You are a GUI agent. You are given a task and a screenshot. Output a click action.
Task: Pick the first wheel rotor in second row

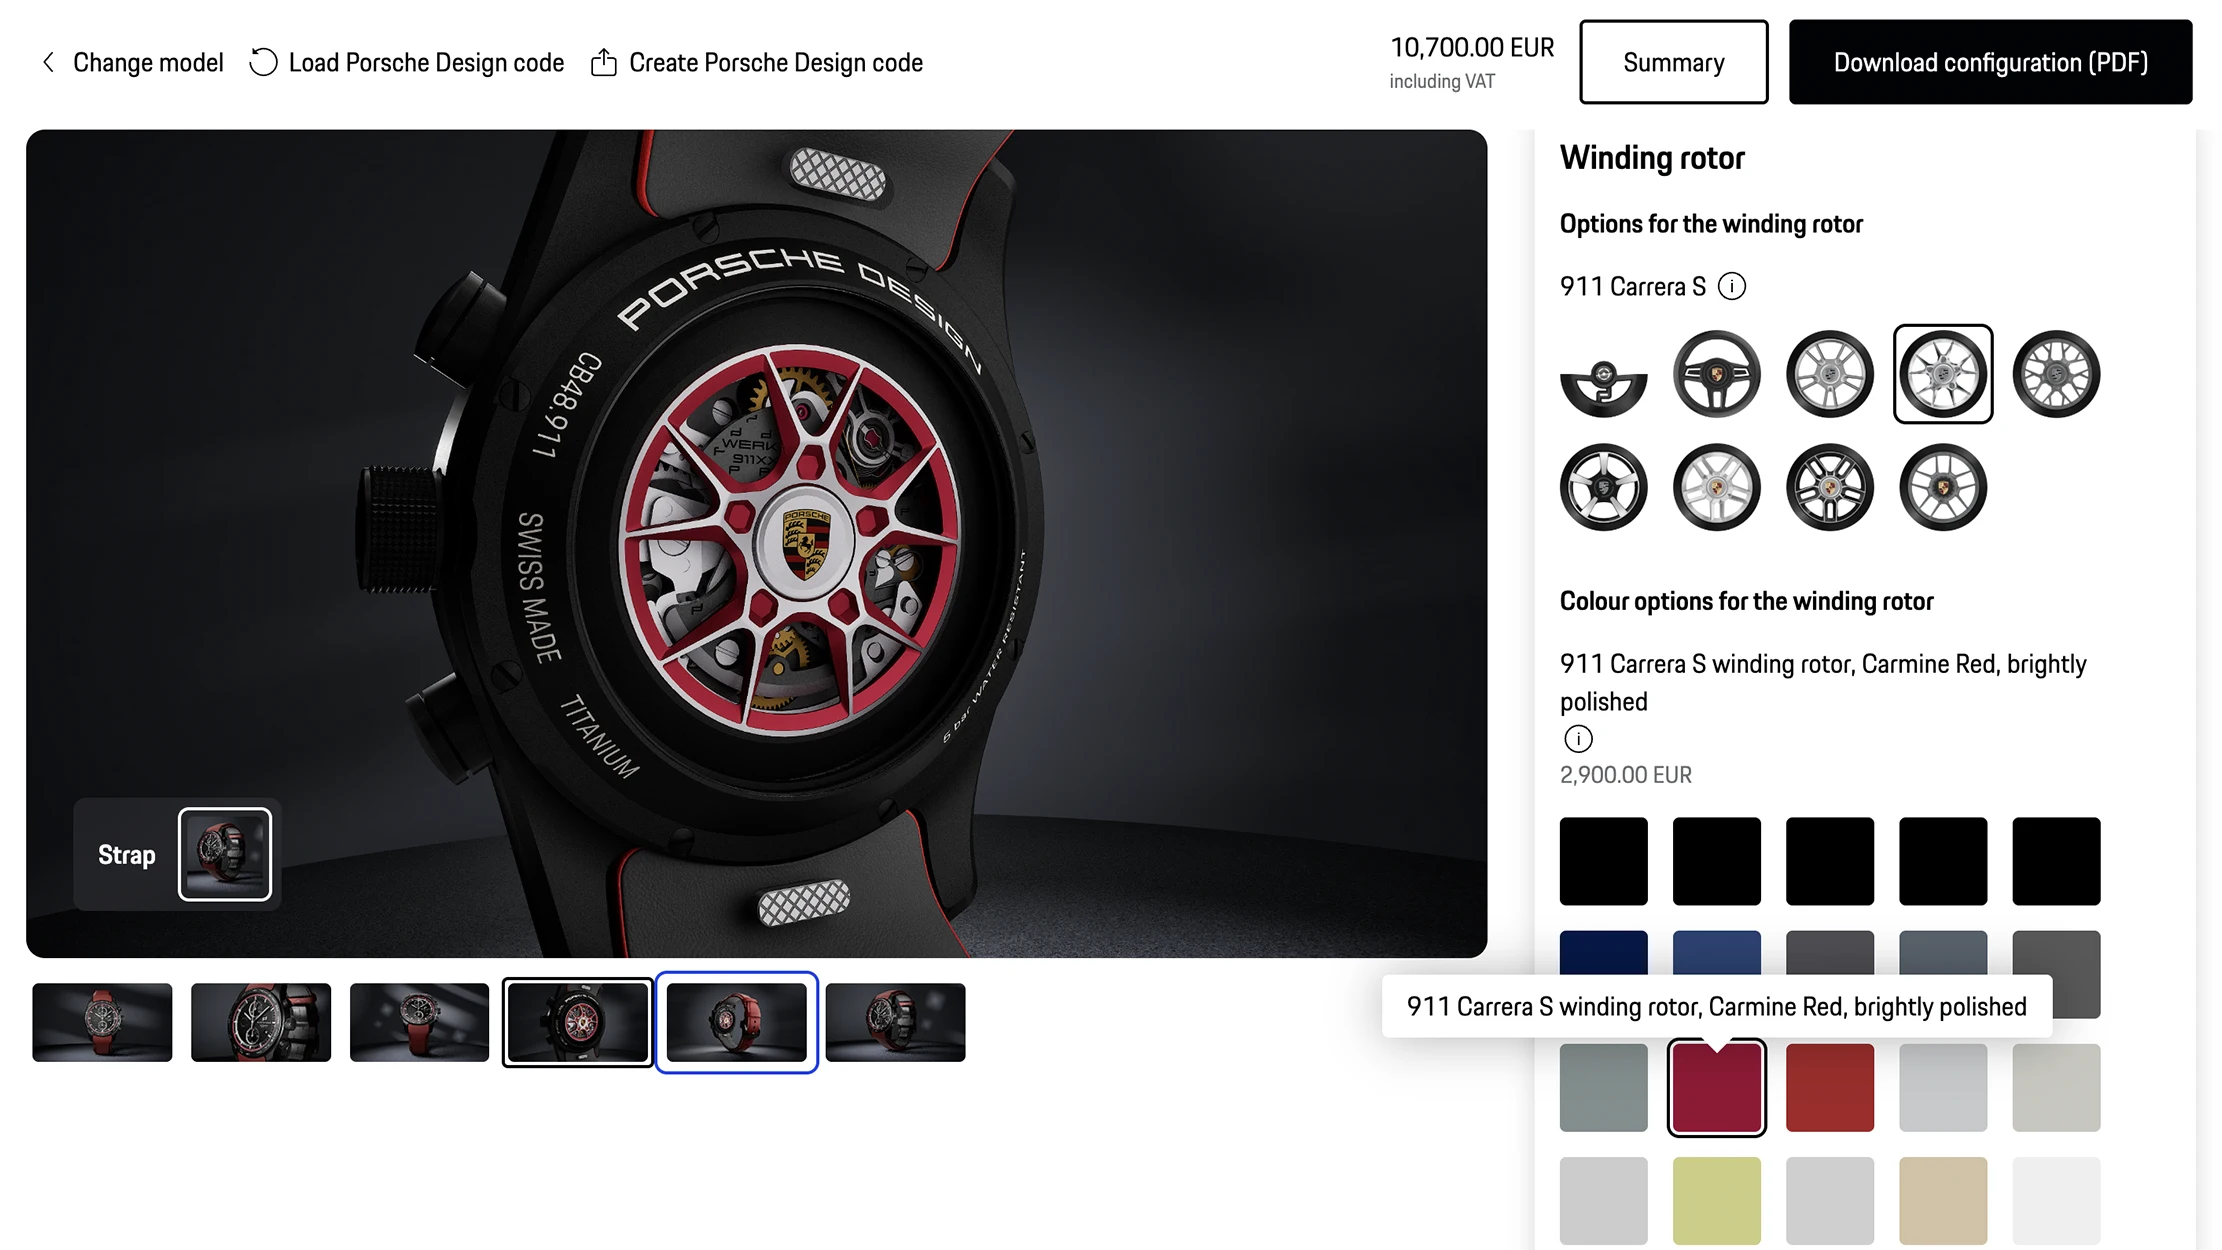[x=1603, y=487]
